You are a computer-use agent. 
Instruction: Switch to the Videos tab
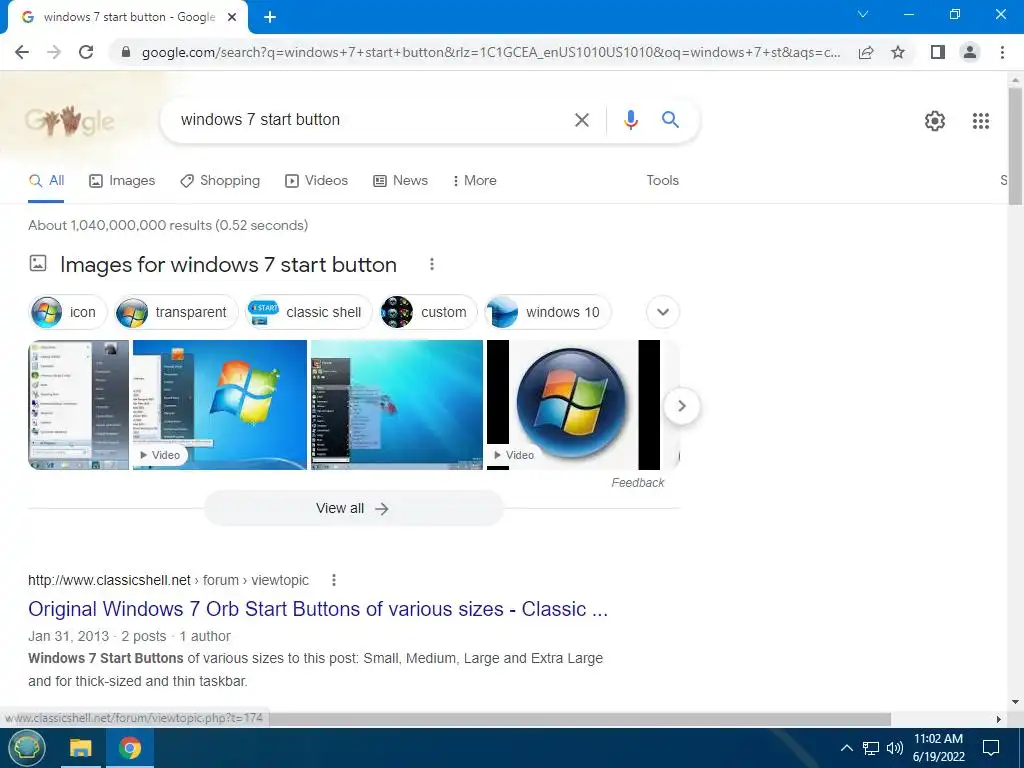pyautogui.click(x=317, y=181)
